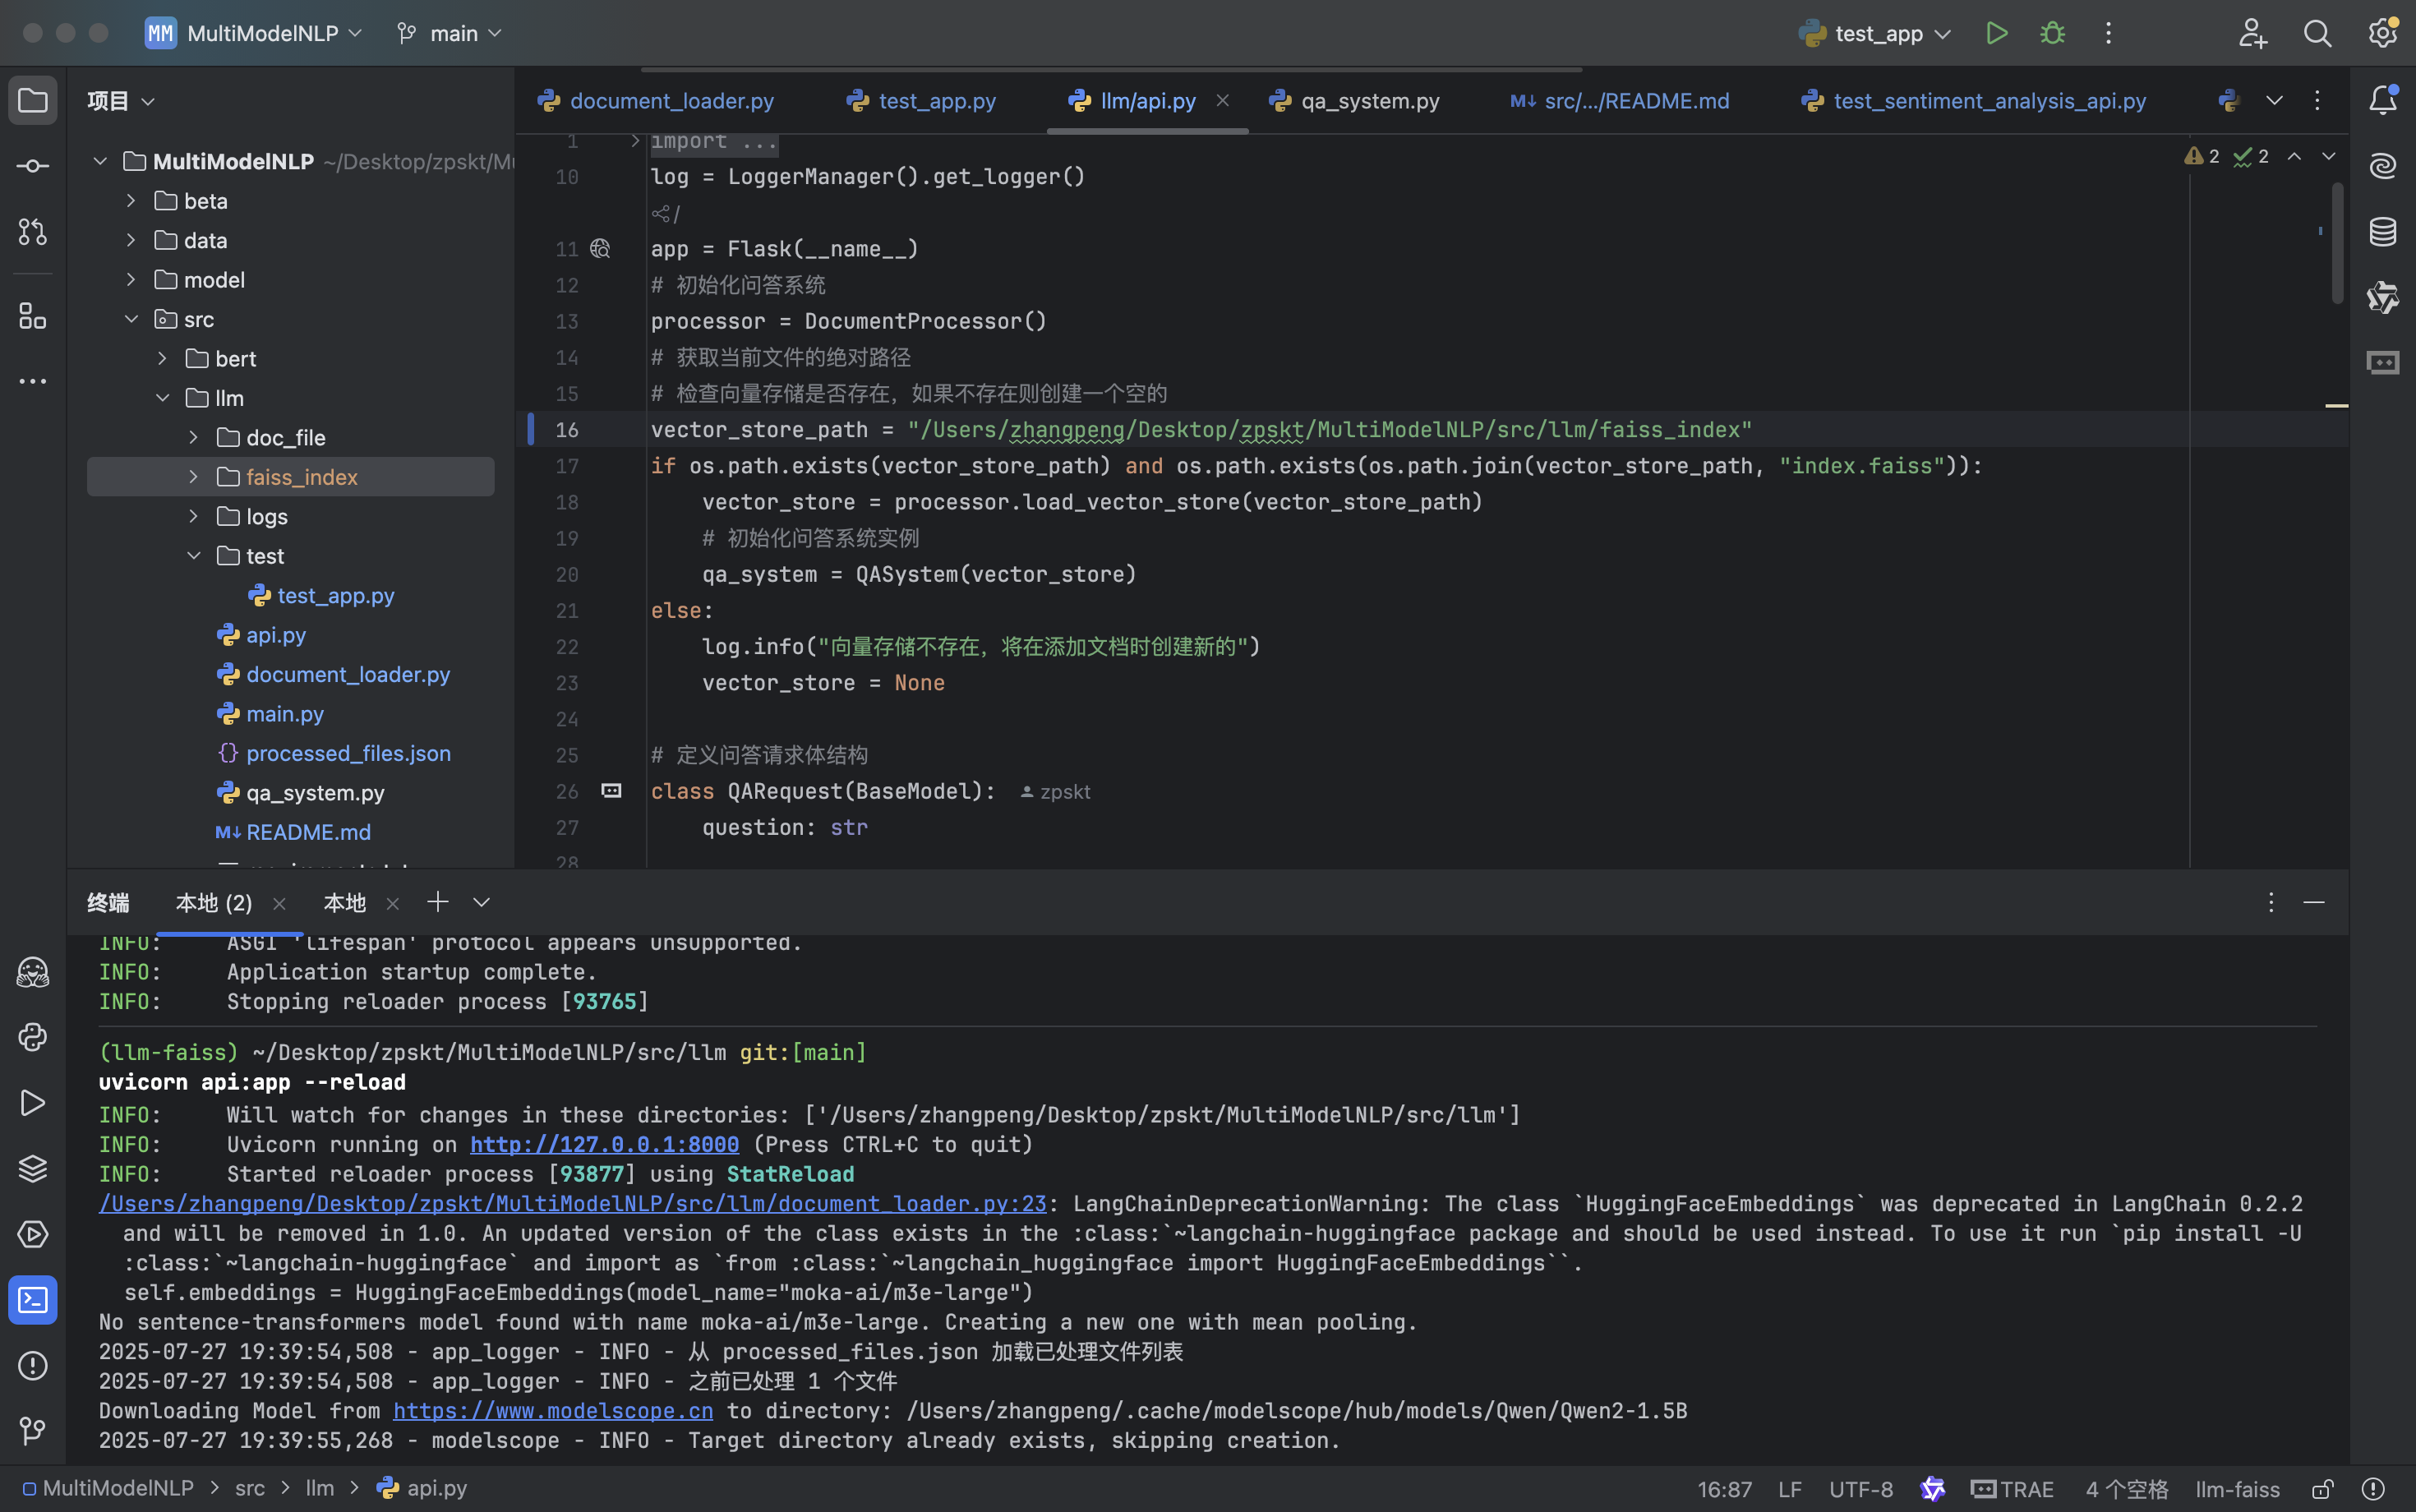This screenshot has width=2416, height=1512.
Task: Click the LF line separator in status bar
Action: pyautogui.click(x=1790, y=1489)
